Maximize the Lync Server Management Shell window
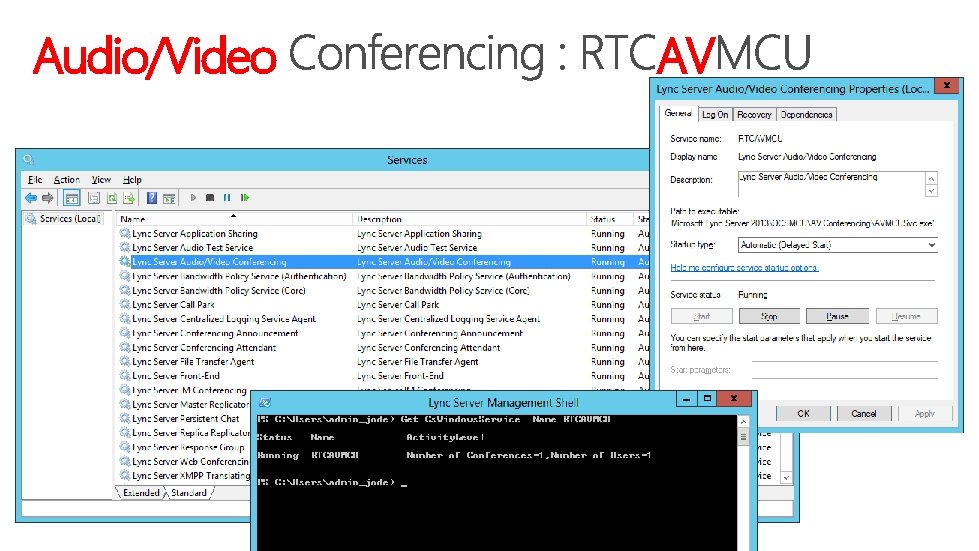This screenshot has height=551, width=979. (x=707, y=398)
